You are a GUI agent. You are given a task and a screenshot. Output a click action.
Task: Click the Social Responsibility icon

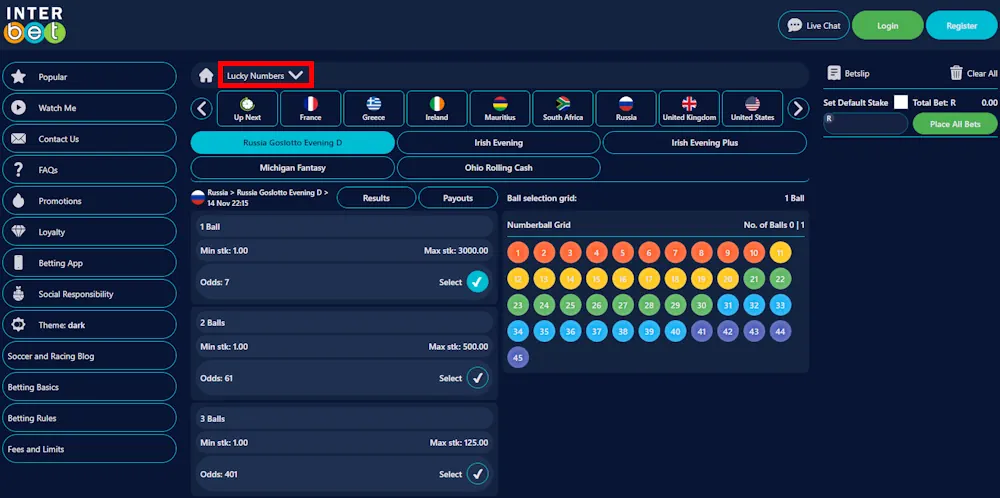pyautogui.click(x=18, y=294)
